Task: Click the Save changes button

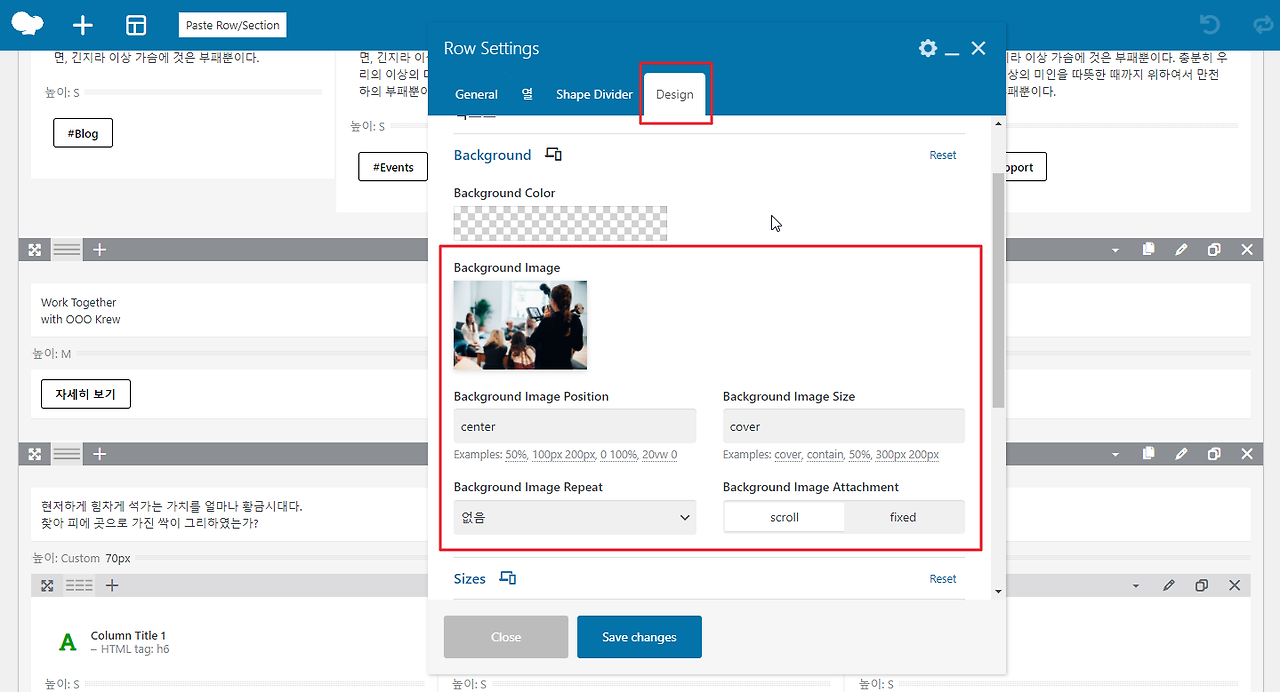Action: (x=639, y=637)
